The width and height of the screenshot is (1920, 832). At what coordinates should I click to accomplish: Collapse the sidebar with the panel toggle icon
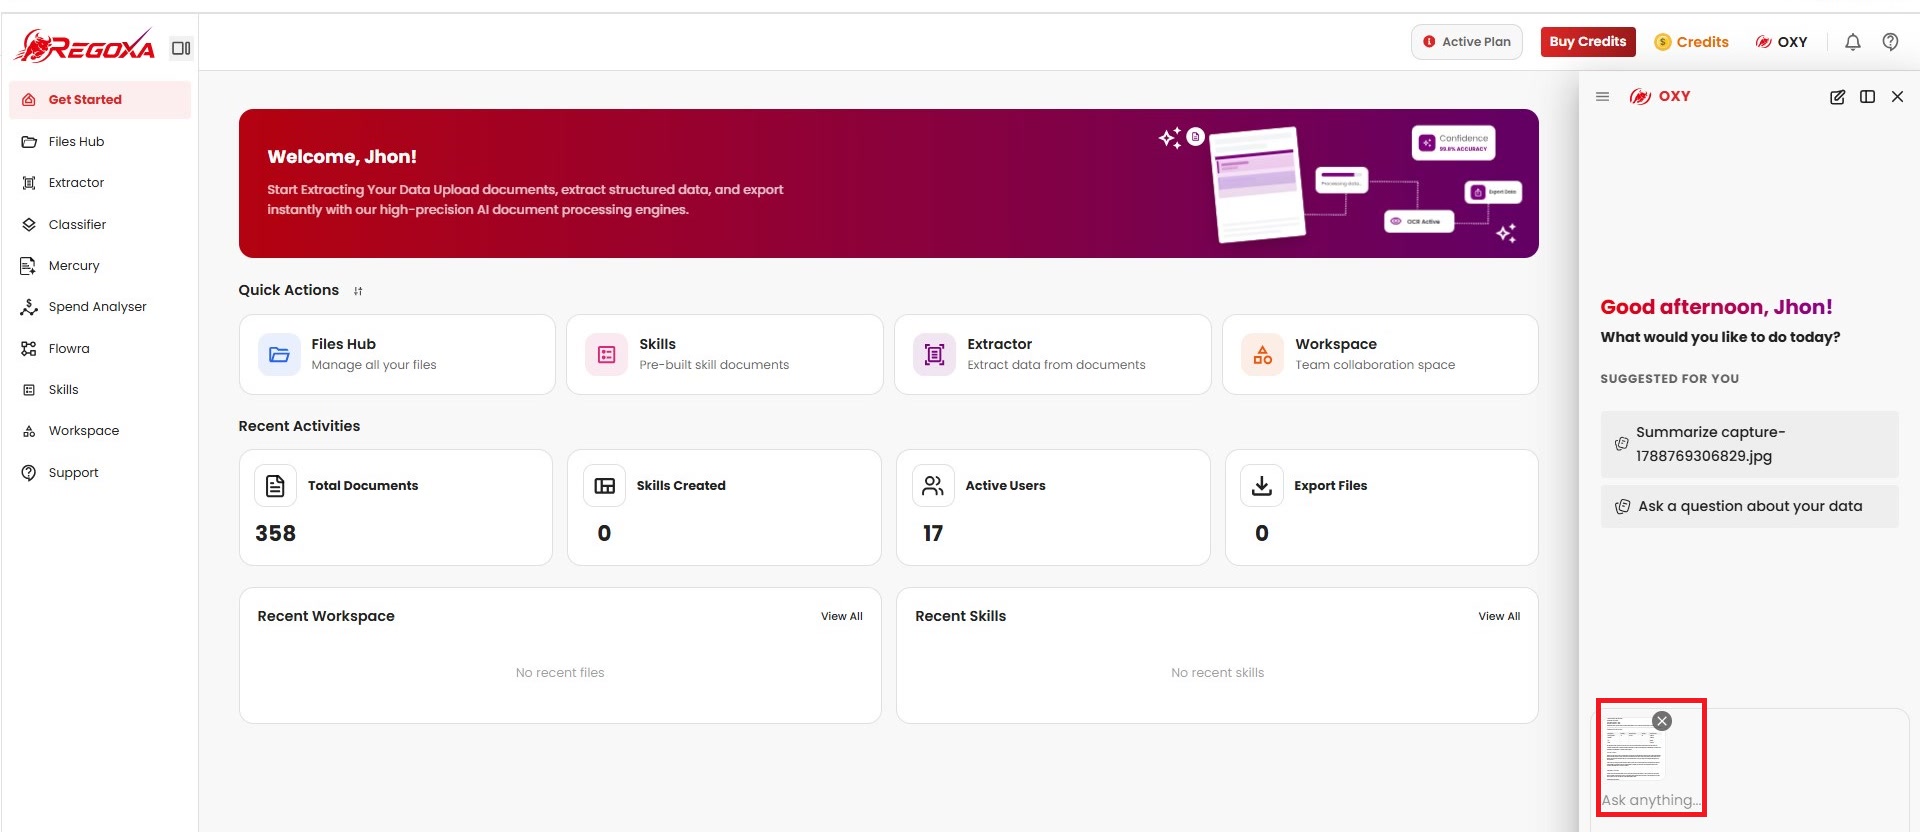(x=181, y=48)
